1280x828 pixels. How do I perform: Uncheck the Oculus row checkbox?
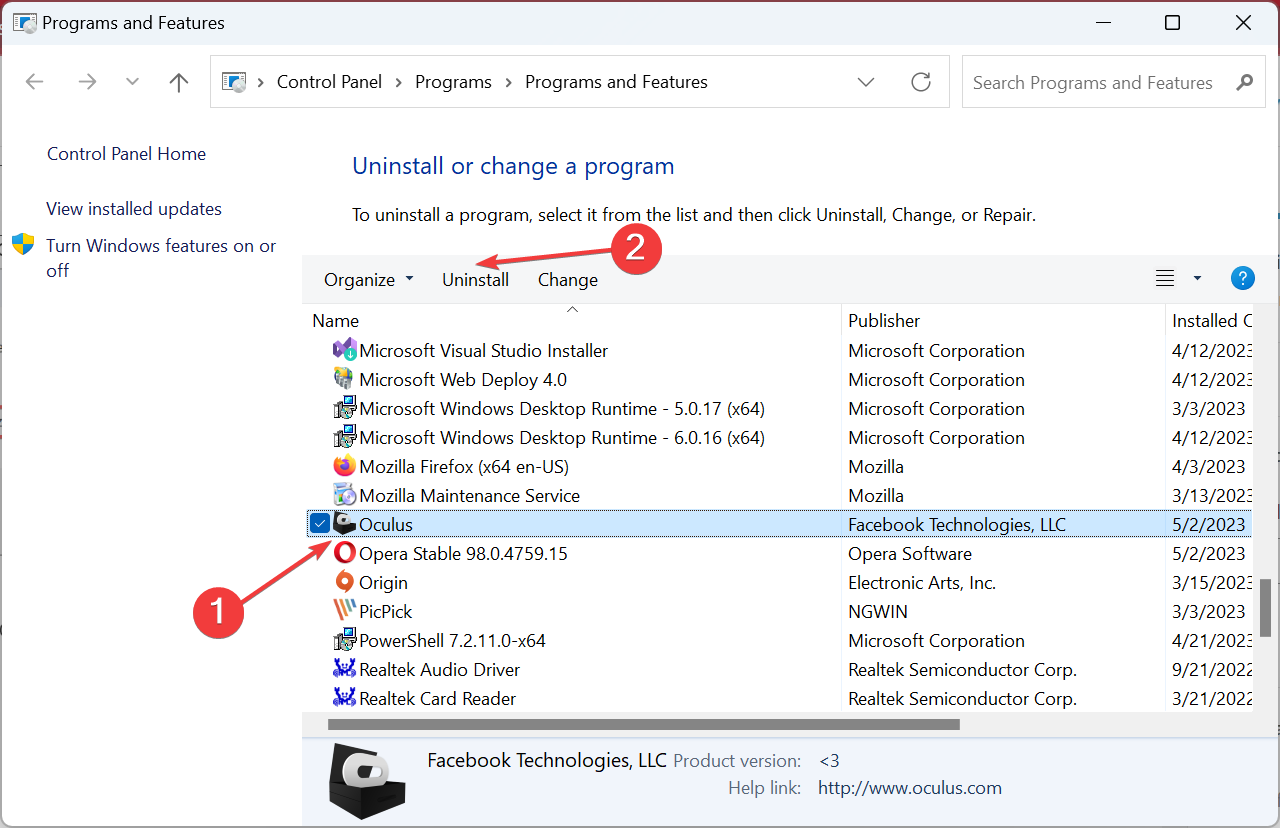point(319,523)
